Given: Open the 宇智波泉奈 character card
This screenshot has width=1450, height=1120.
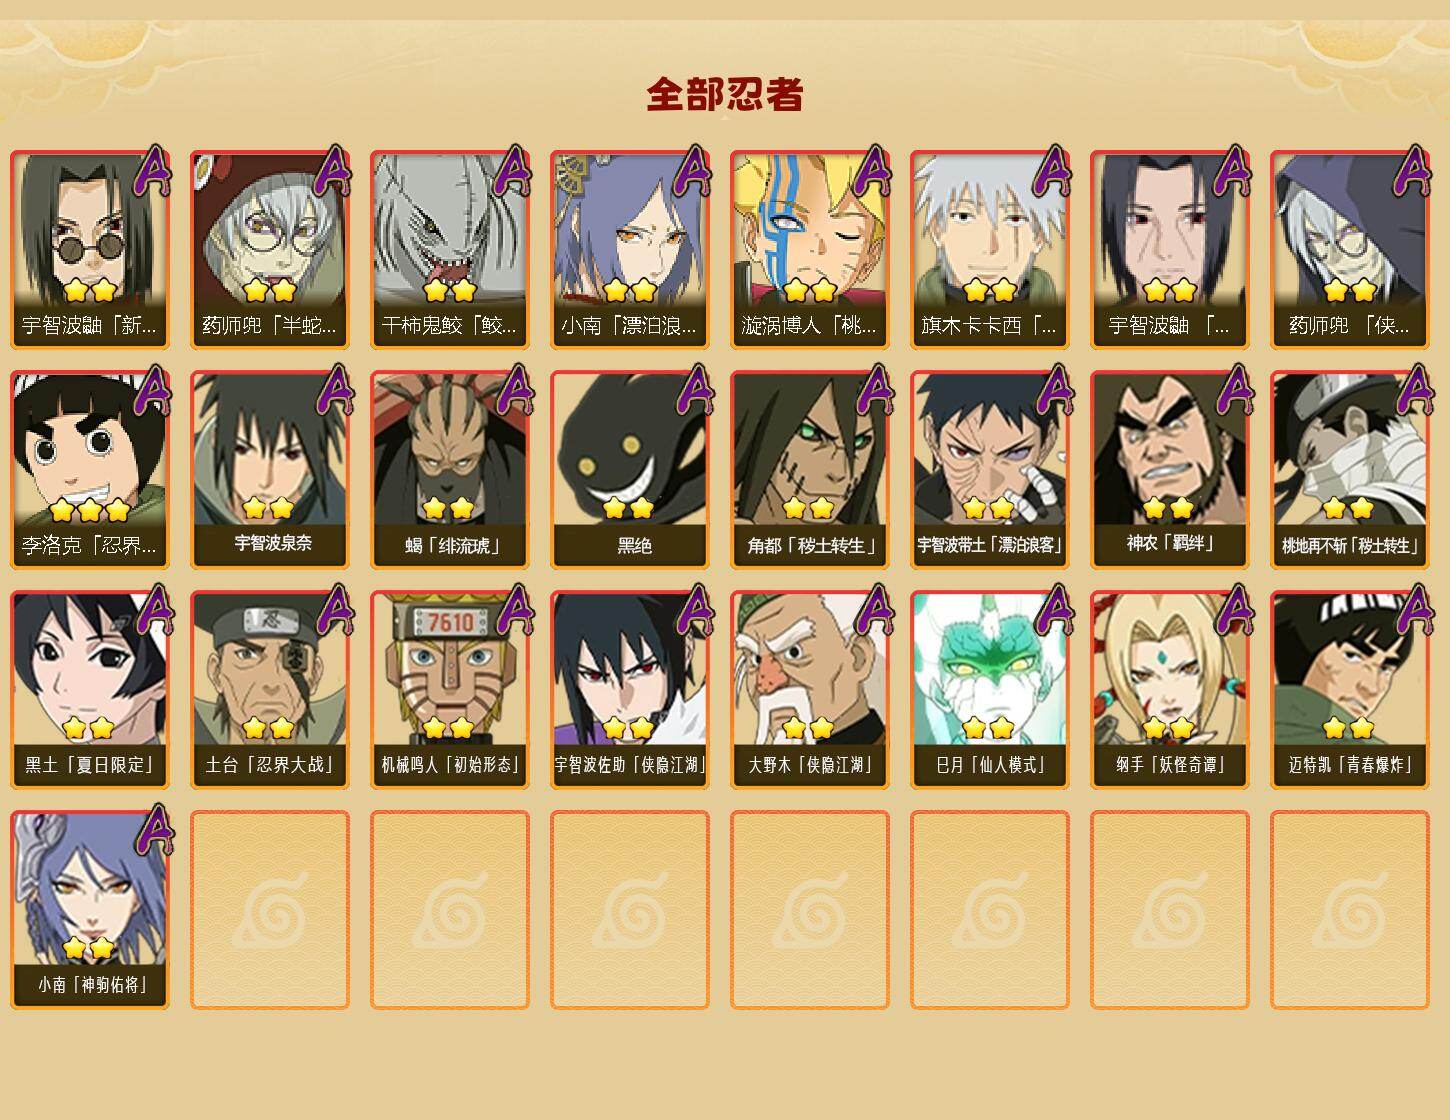Looking at the screenshot, I should tap(270, 469).
